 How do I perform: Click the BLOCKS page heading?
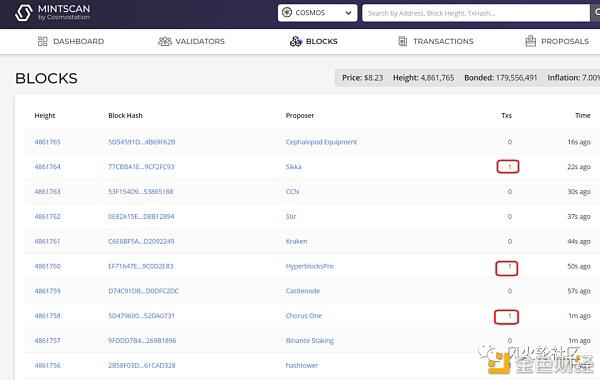(46, 78)
